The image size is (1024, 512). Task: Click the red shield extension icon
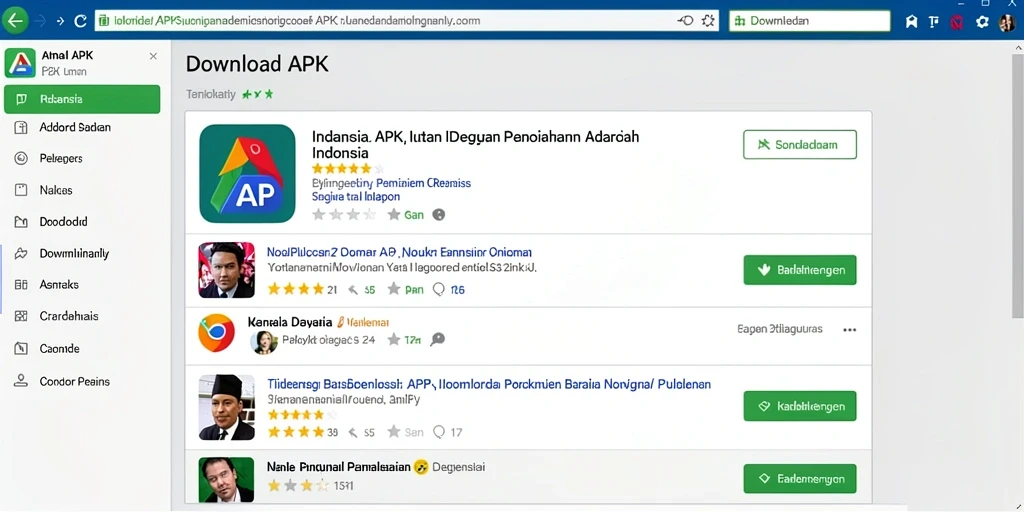click(957, 22)
